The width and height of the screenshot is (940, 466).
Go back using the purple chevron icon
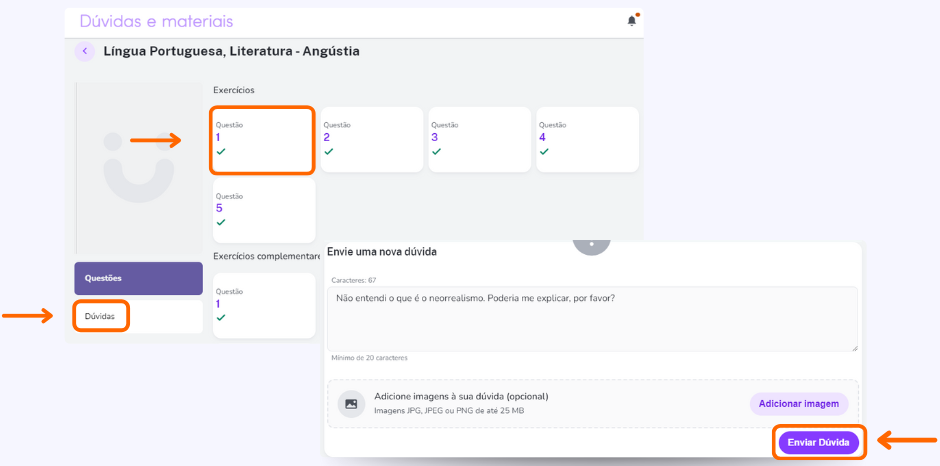85,52
